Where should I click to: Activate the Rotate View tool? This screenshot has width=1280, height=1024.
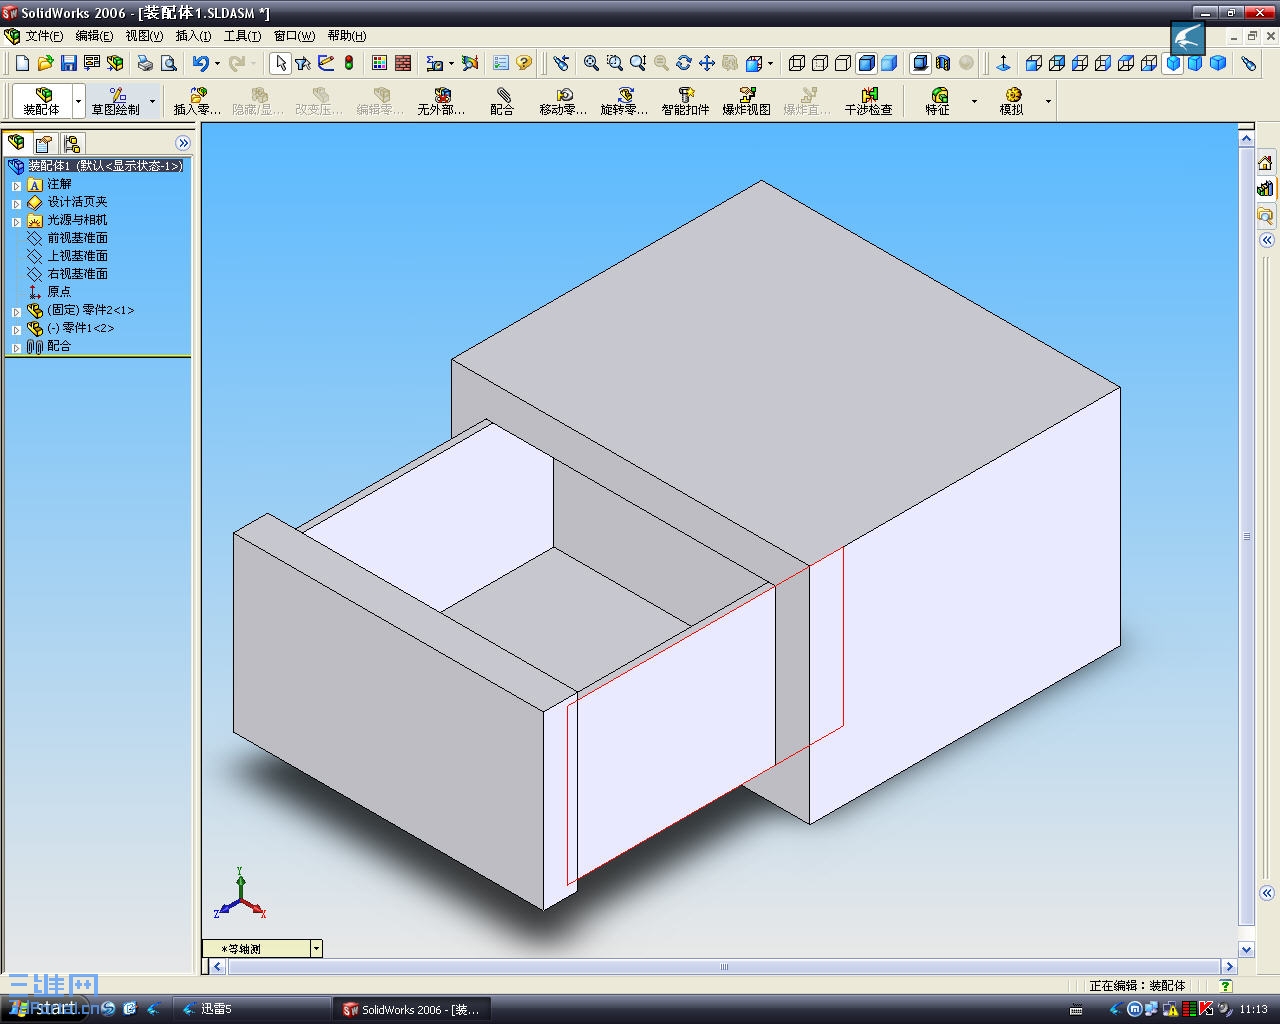pos(684,63)
